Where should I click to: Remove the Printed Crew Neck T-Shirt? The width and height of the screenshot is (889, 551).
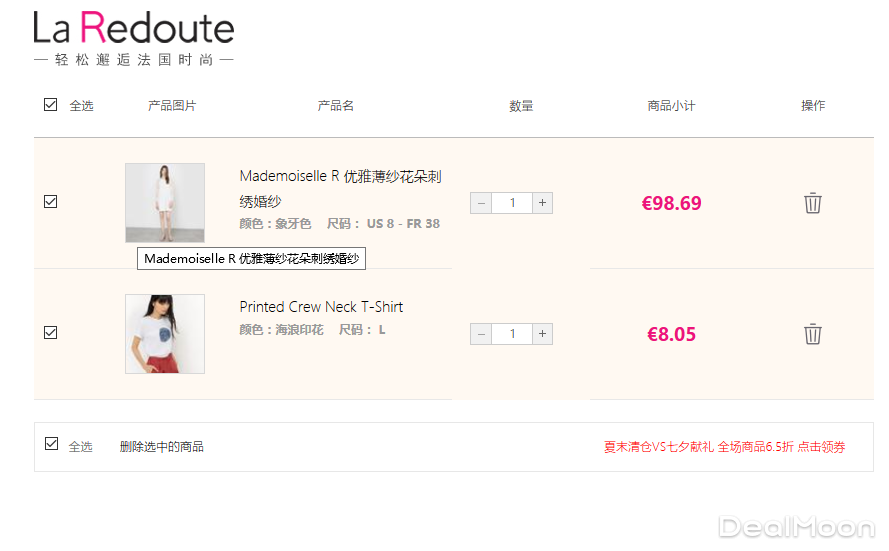pos(813,334)
